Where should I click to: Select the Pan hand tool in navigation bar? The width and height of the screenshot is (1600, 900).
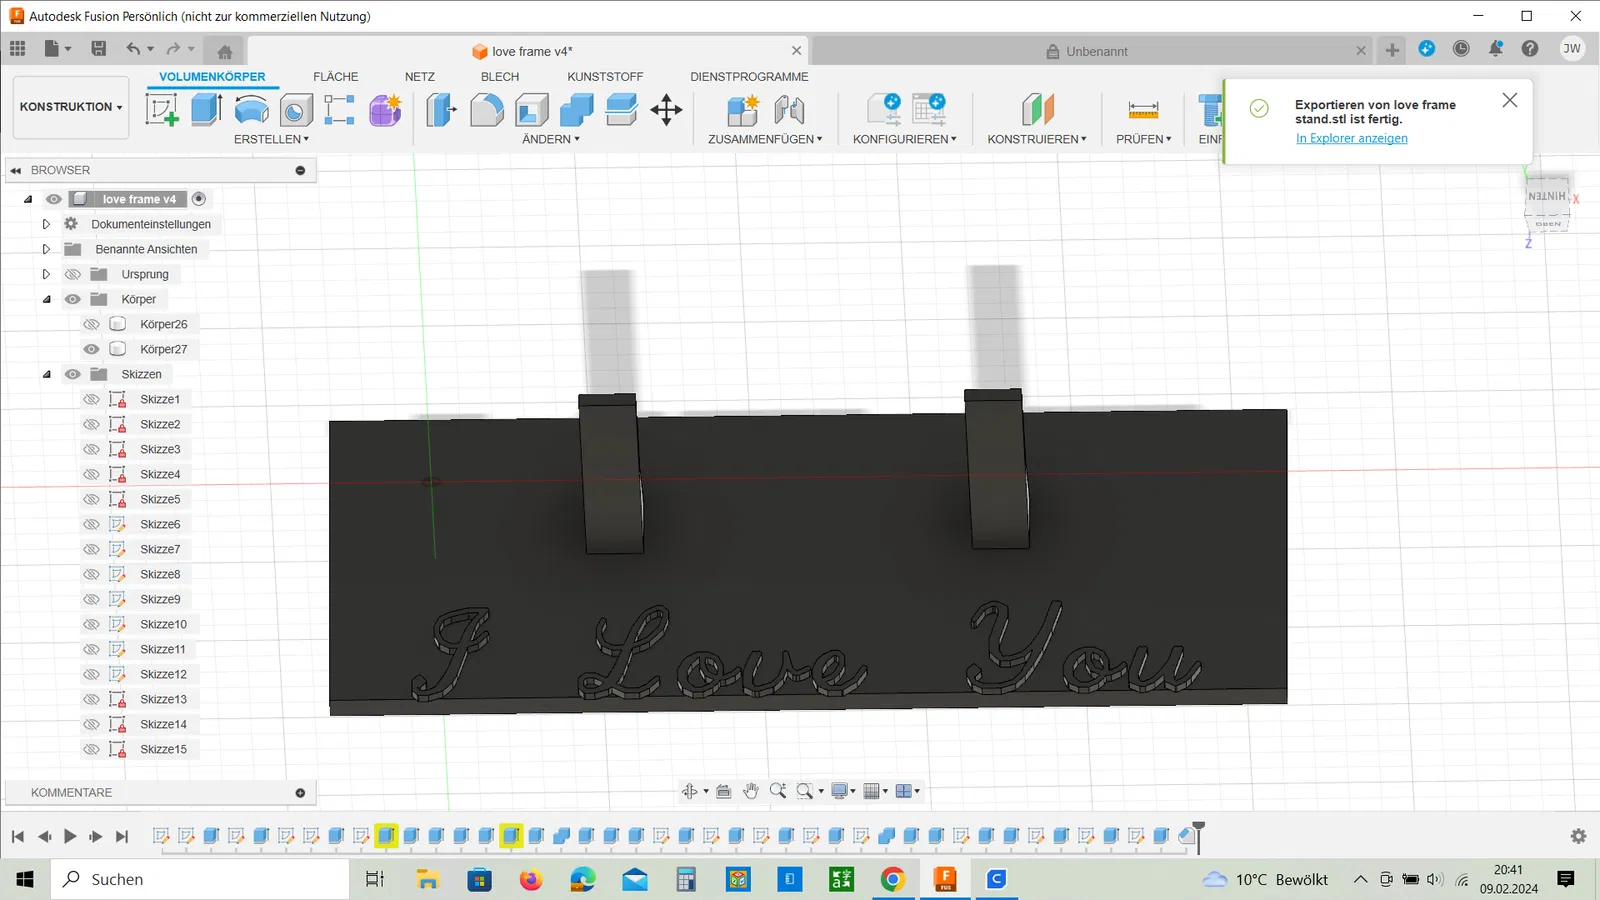[x=751, y=791]
